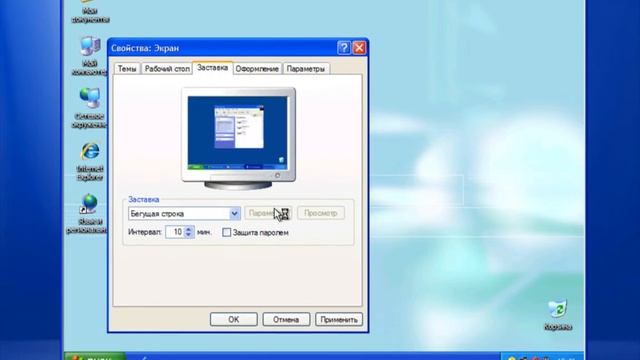Open the Start menu button

pyautogui.click(x=95, y=356)
